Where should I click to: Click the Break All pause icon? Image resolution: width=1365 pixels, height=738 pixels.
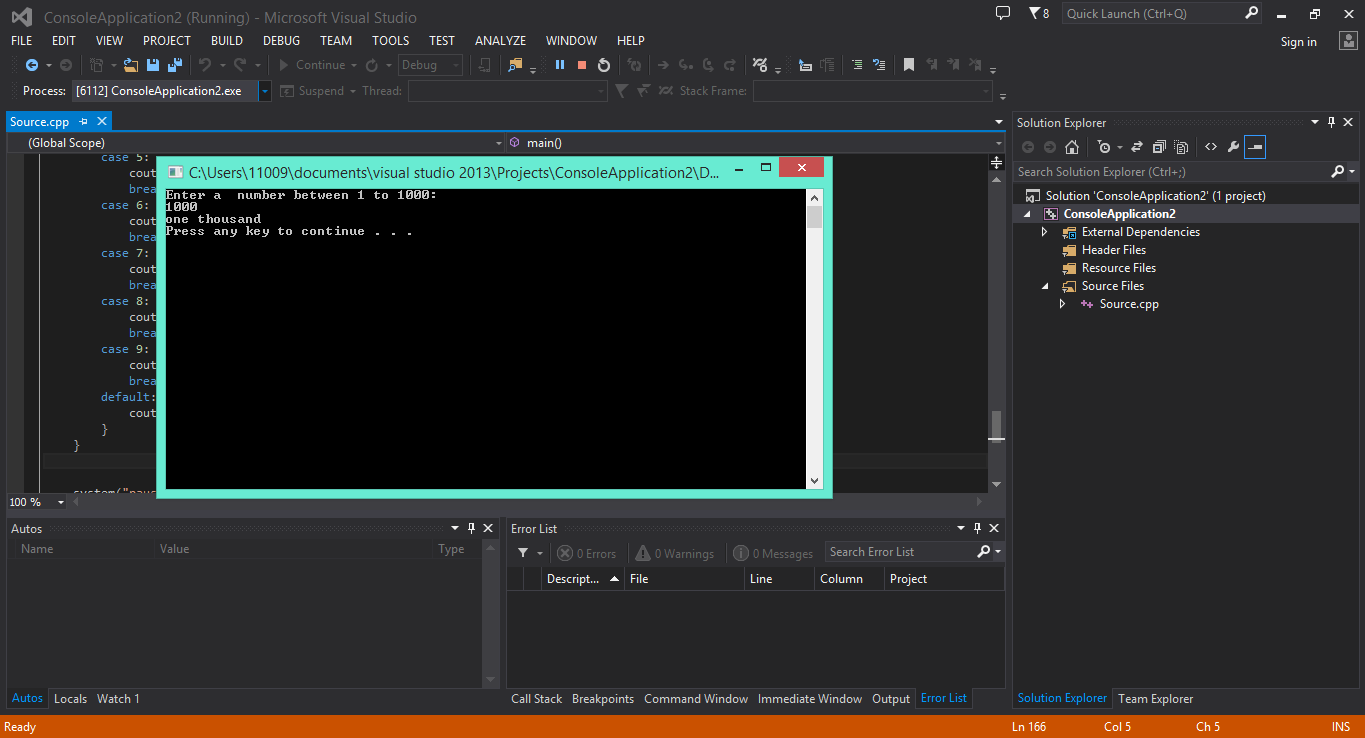pyautogui.click(x=560, y=64)
